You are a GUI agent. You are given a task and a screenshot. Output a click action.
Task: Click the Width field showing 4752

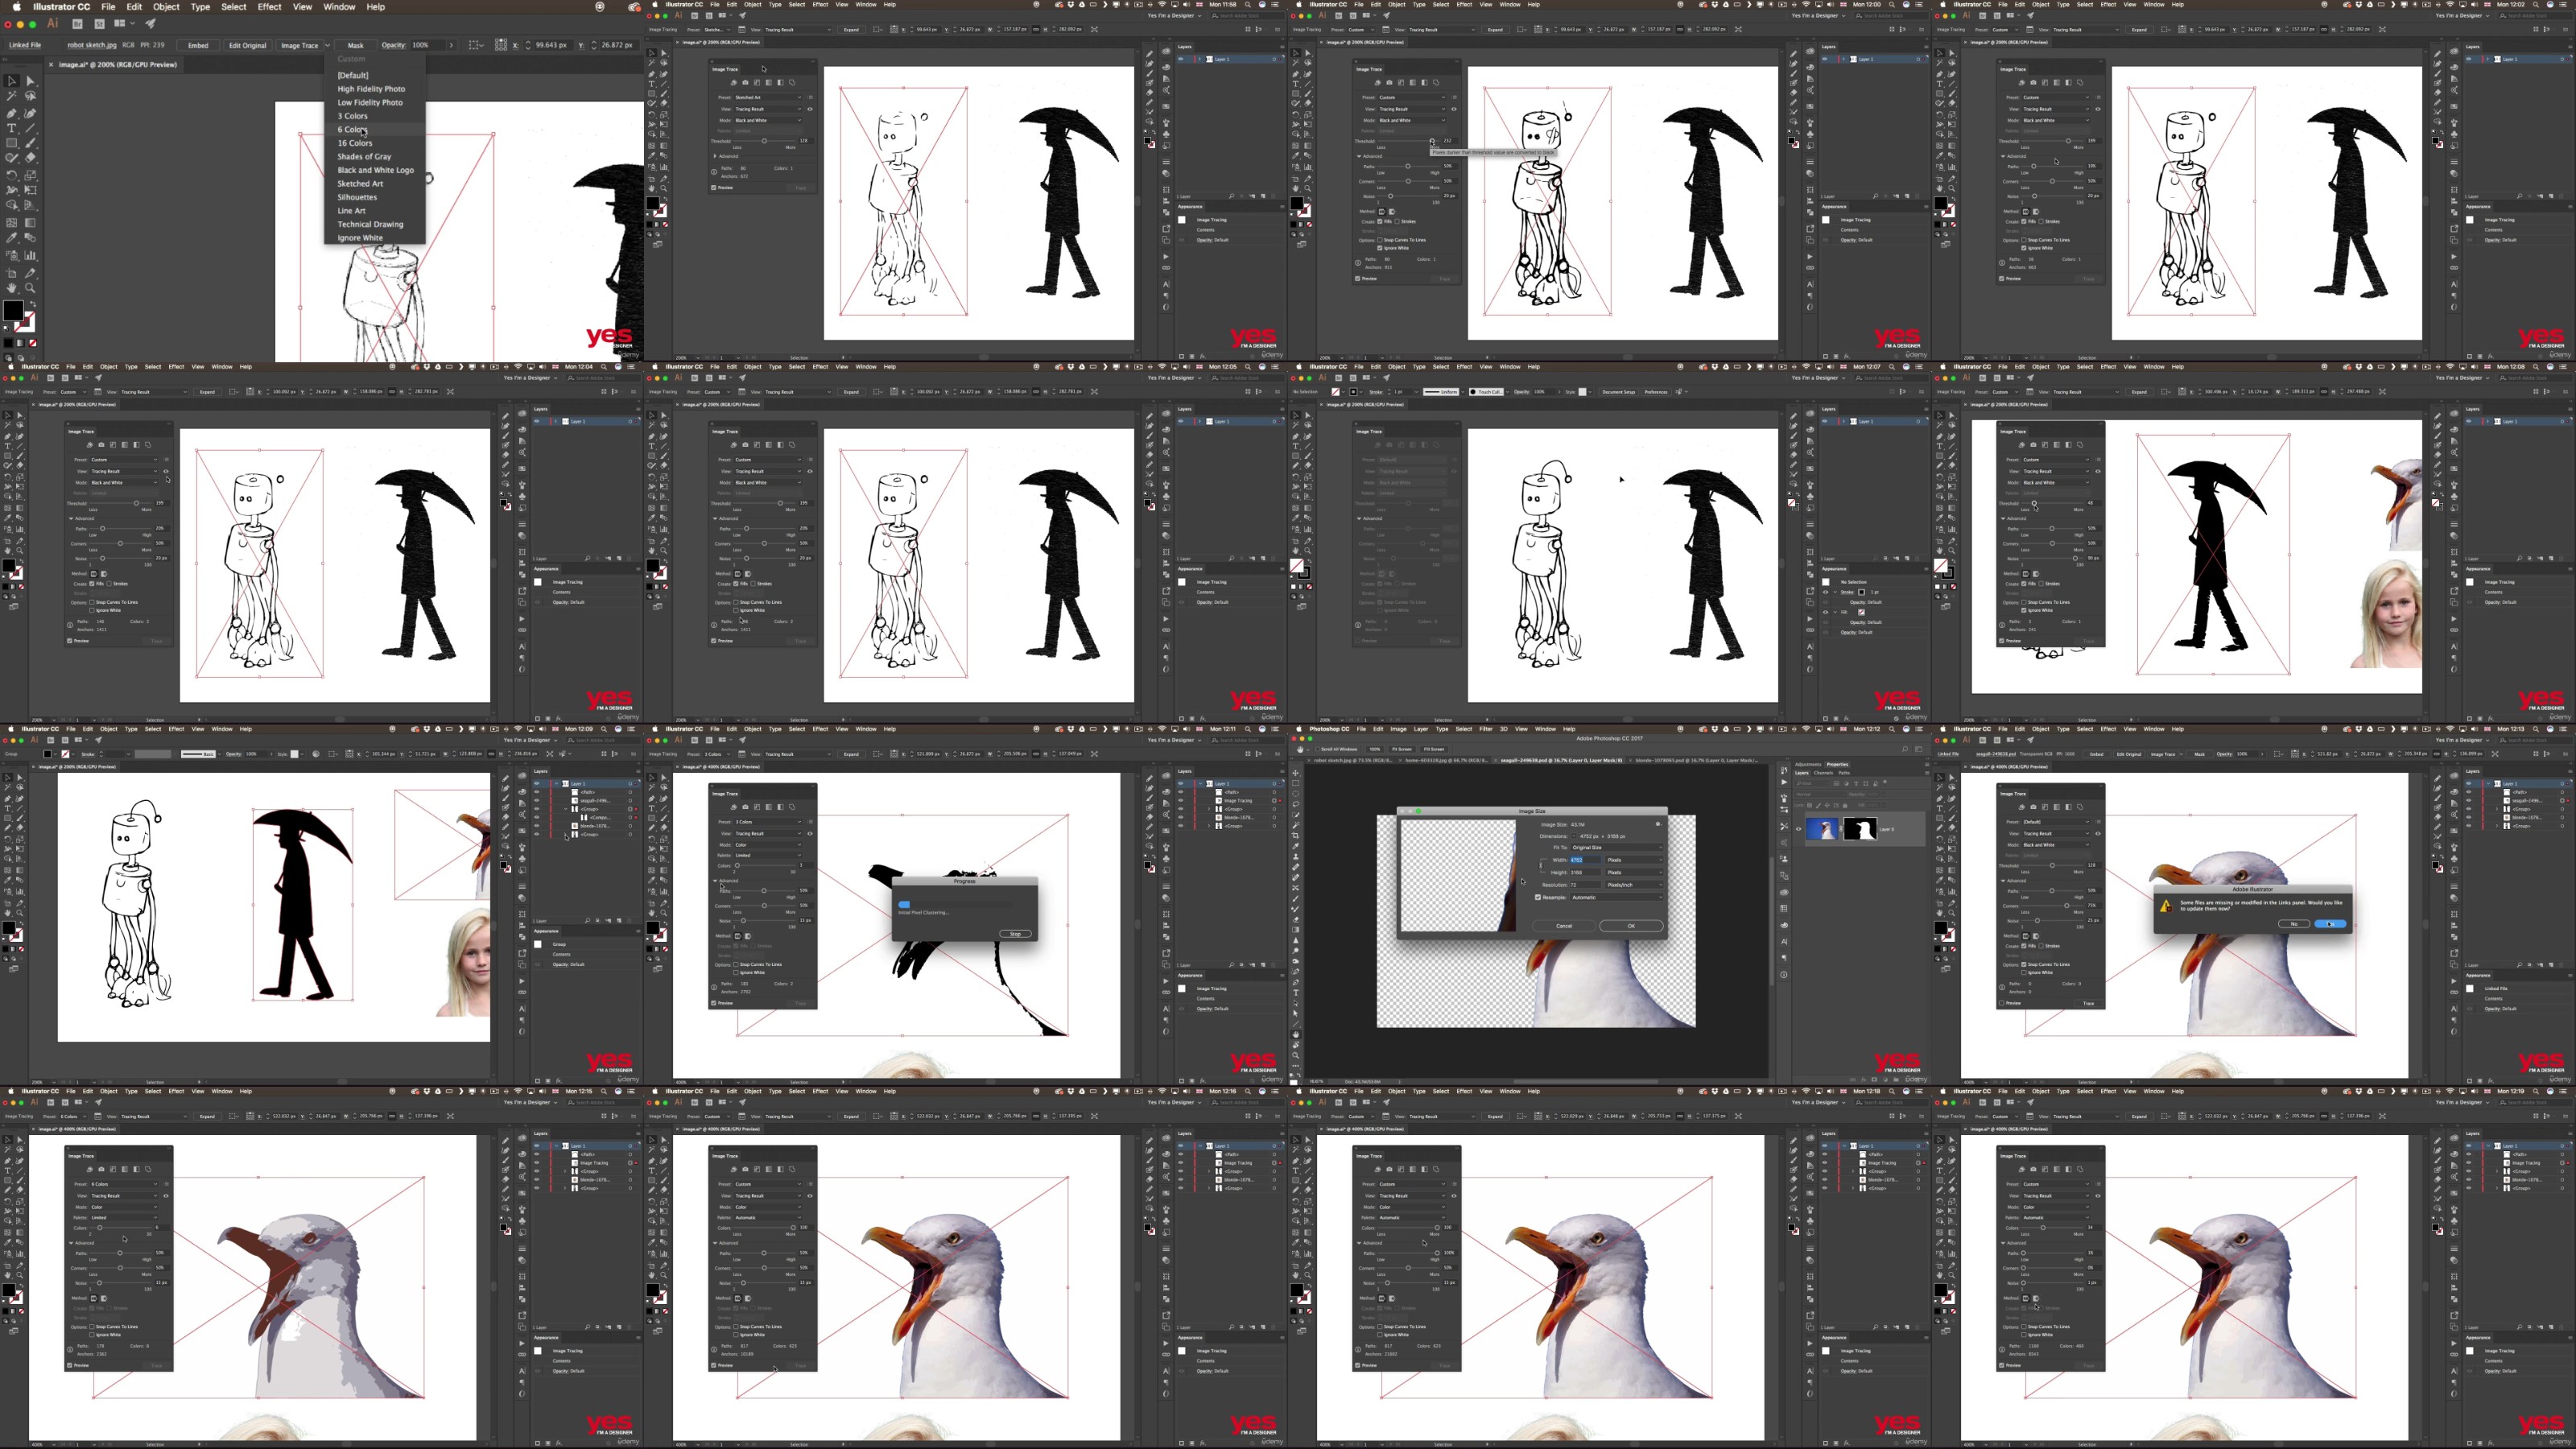pos(1586,860)
